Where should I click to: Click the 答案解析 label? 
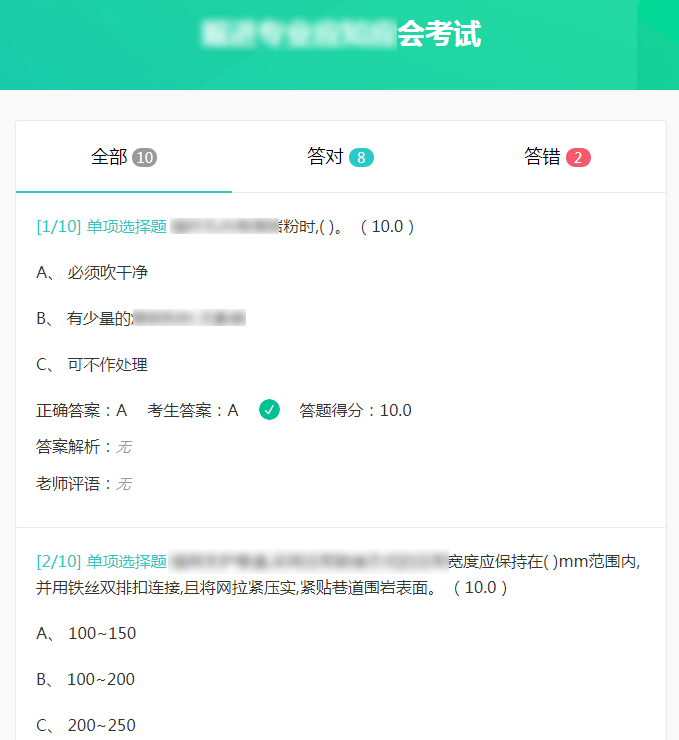click(68, 446)
